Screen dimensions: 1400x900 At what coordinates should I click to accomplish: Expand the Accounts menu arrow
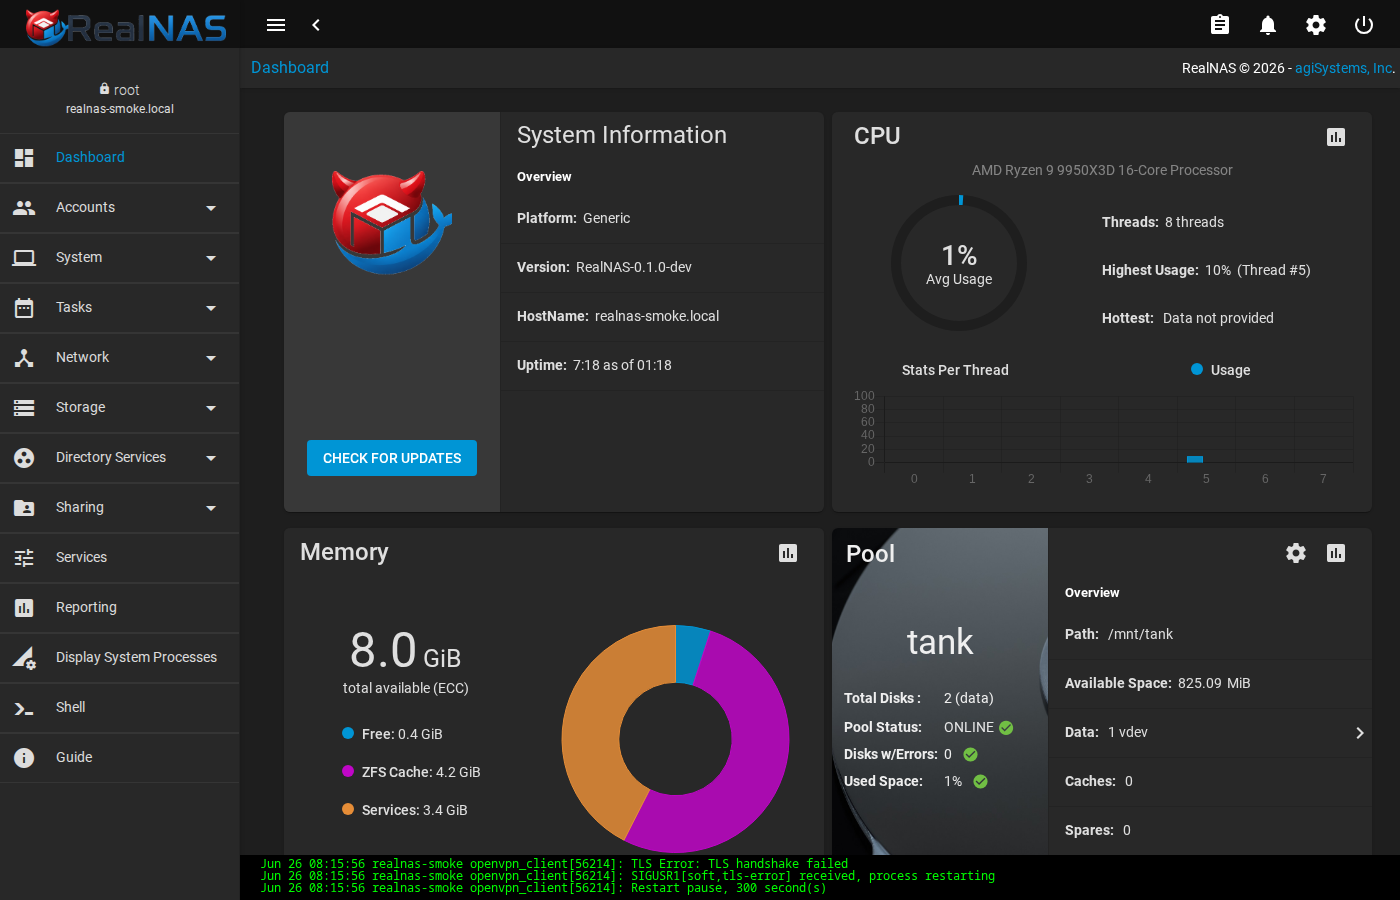[211, 208]
